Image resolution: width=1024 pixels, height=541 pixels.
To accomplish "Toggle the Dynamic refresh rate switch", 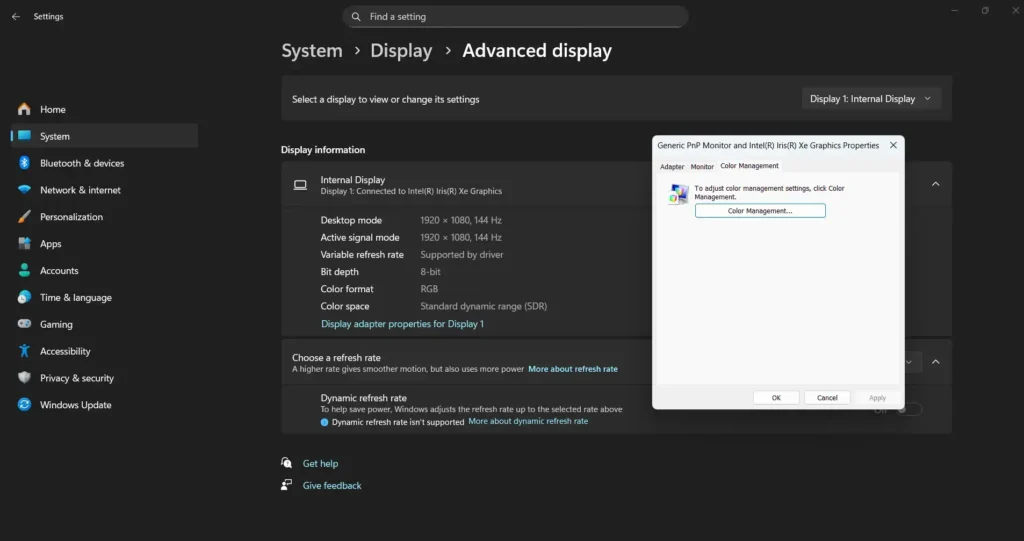I will 909,409.
